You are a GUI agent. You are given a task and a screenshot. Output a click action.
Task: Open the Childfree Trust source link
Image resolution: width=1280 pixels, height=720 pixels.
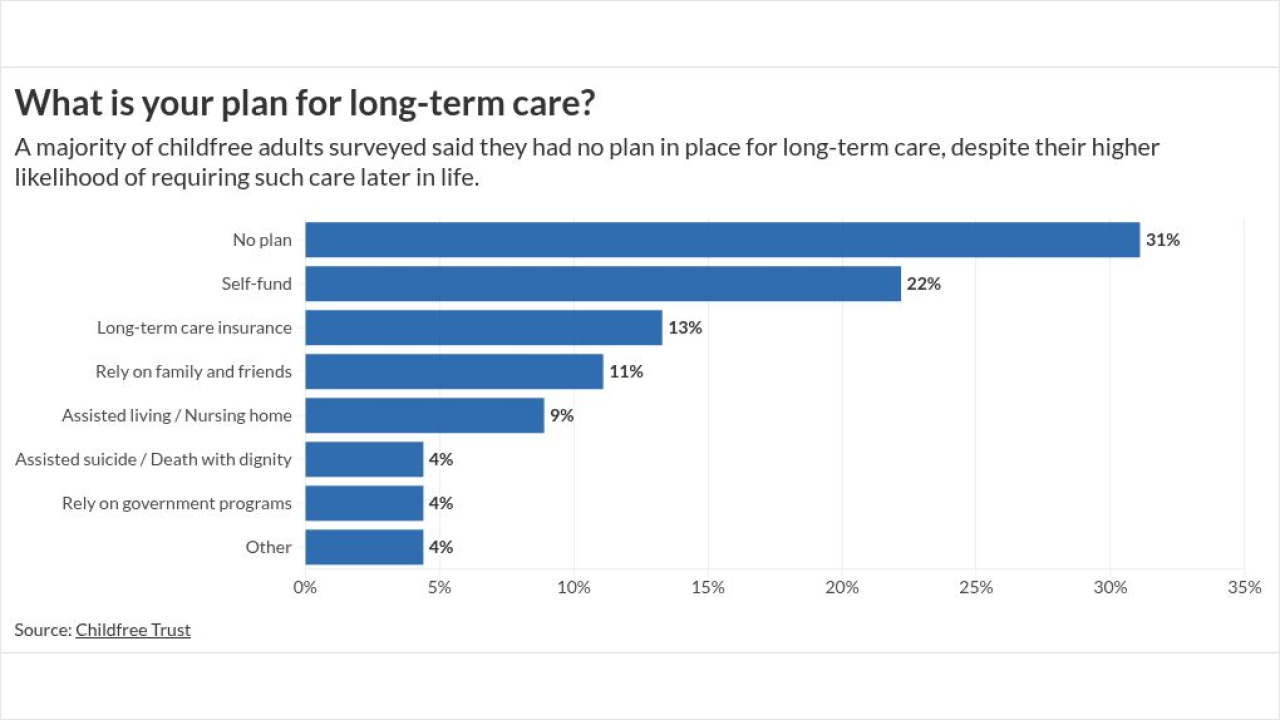pos(133,630)
